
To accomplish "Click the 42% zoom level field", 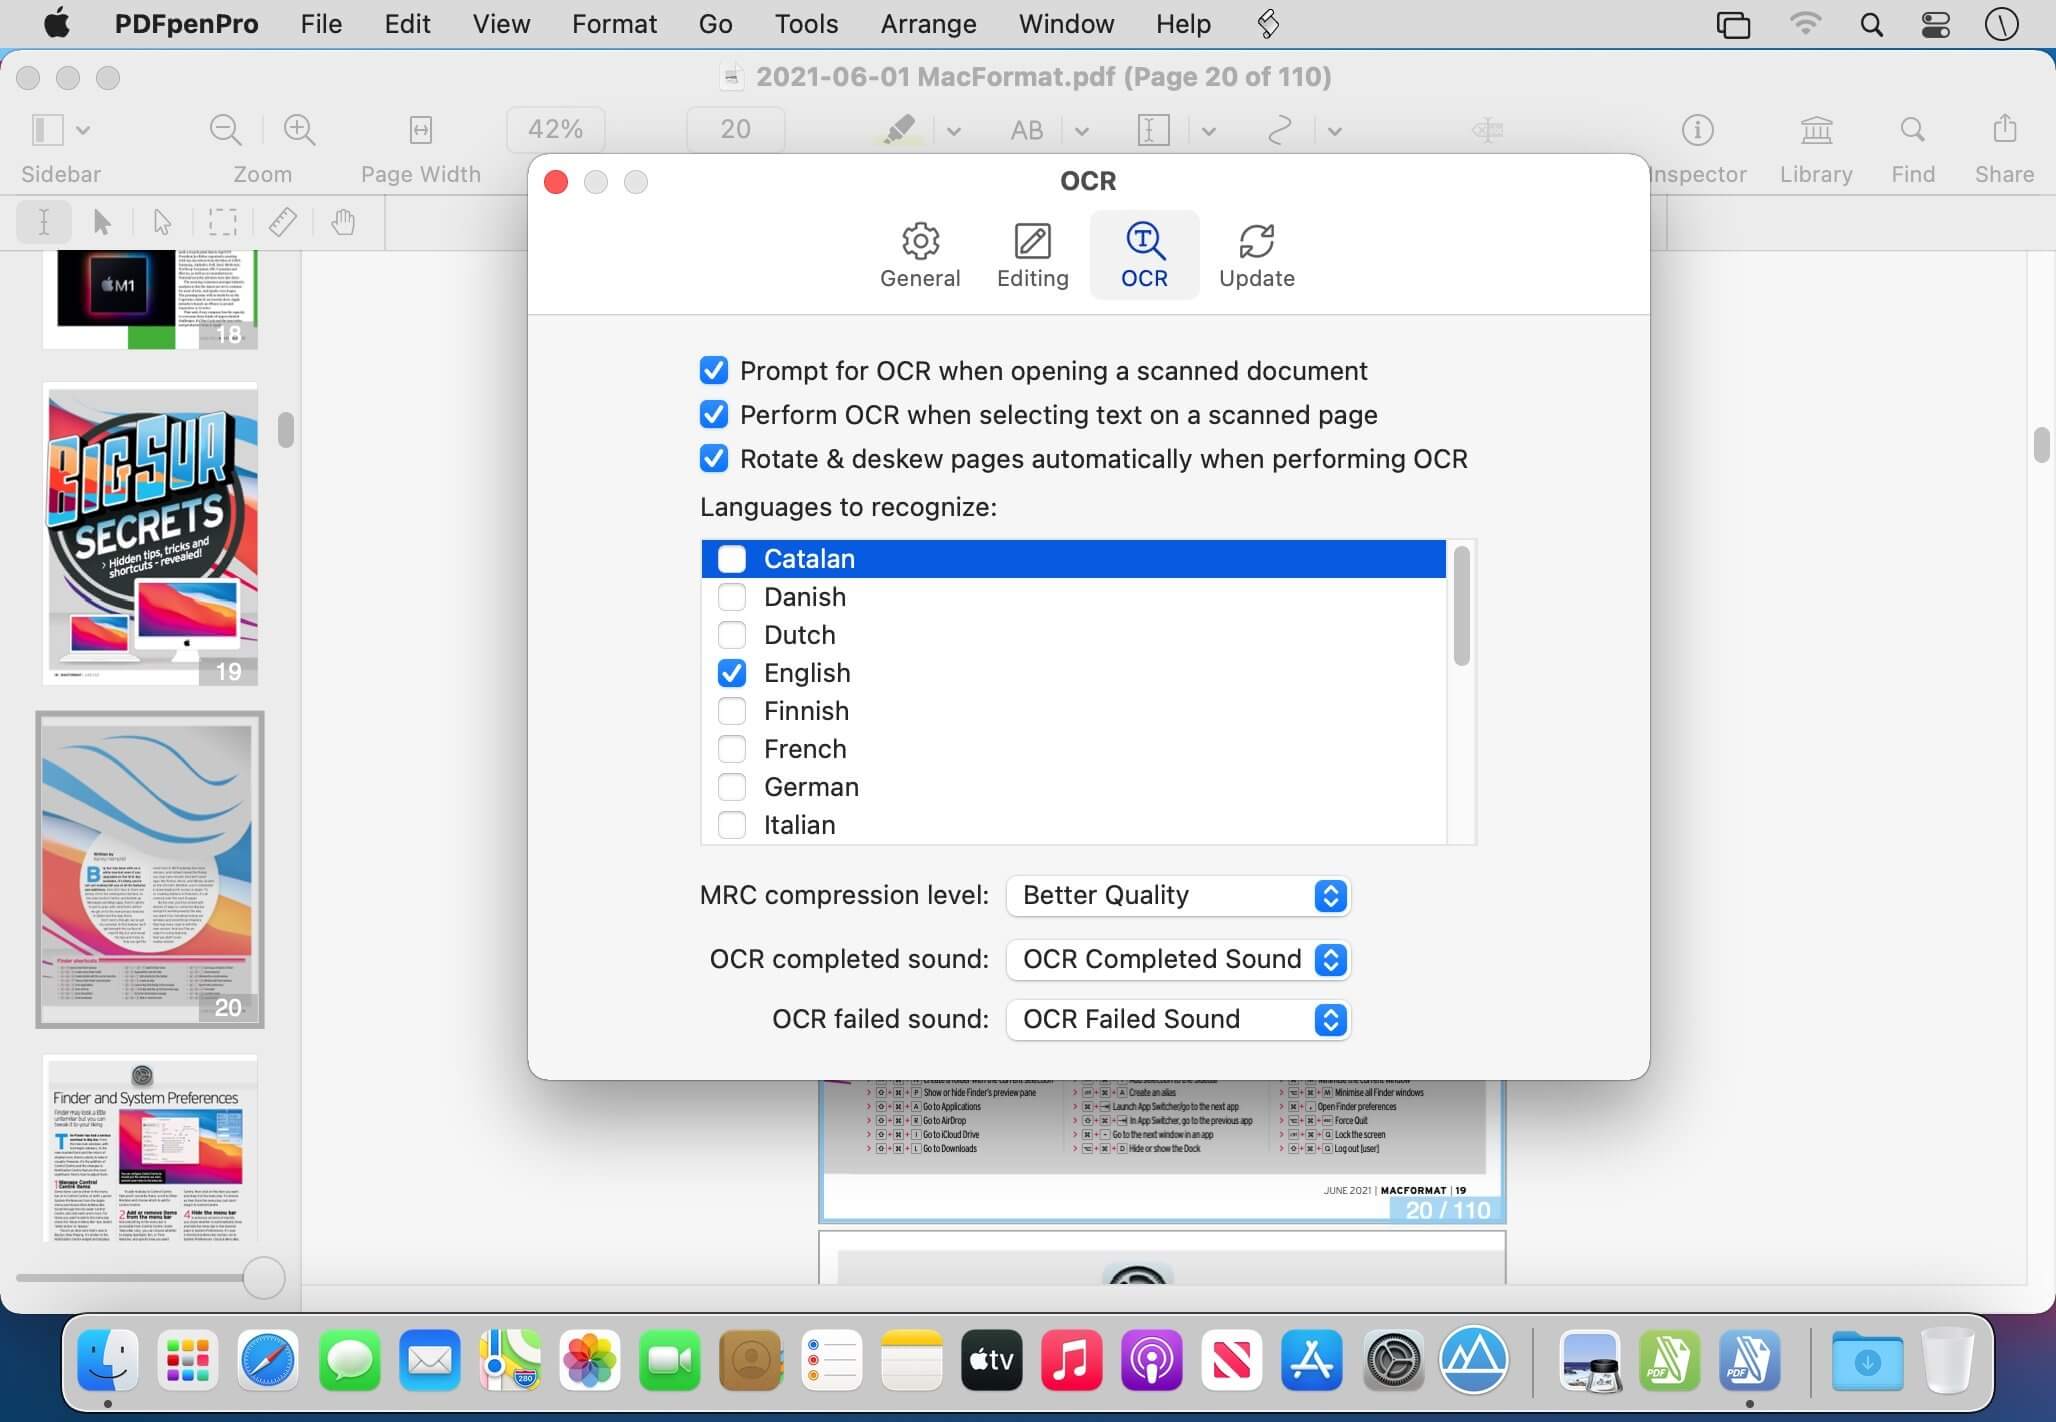I will click(556, 130).
